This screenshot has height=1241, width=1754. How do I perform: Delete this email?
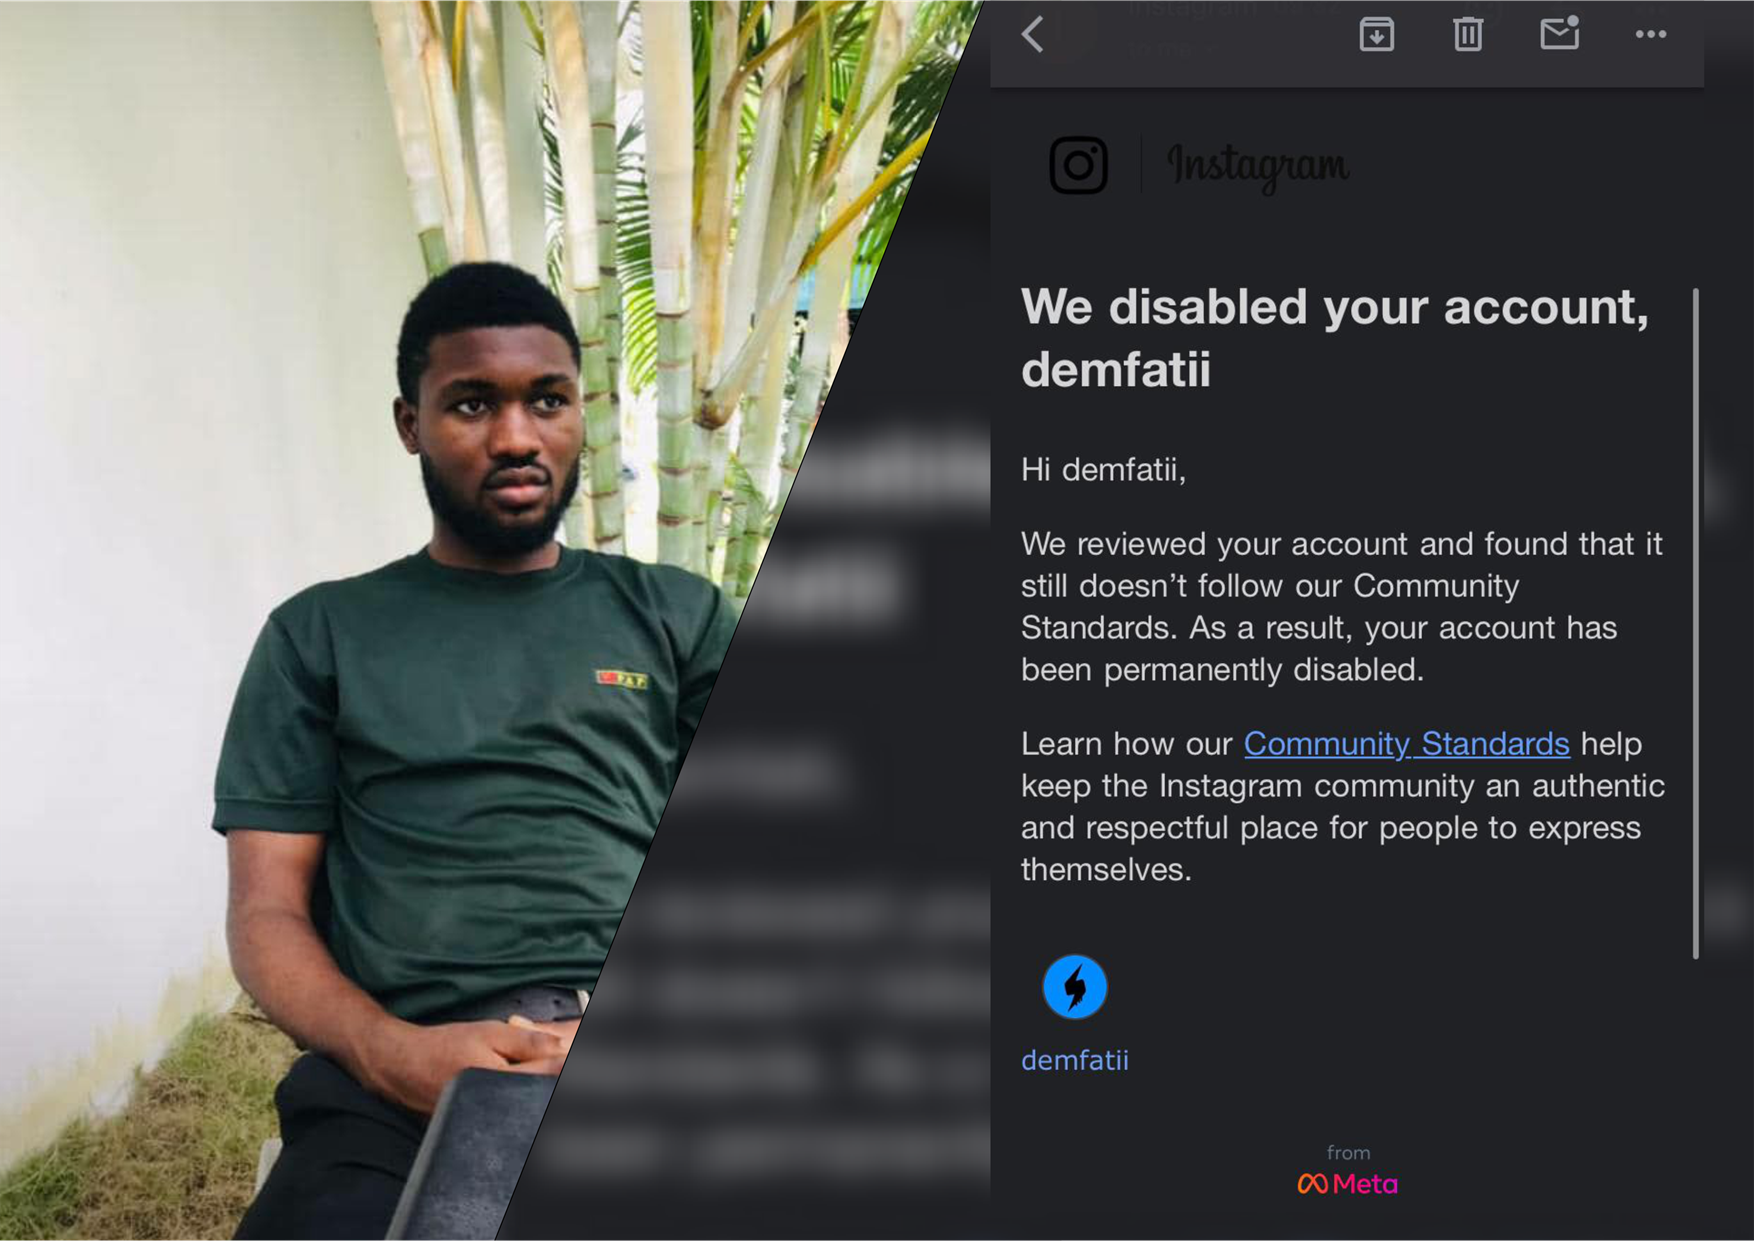(1467, 34)
